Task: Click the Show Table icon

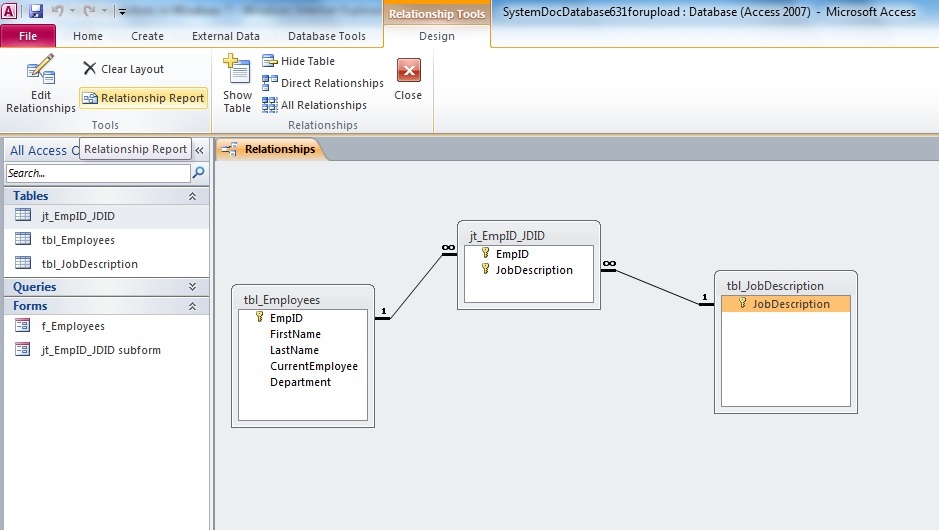Action: 237,72
